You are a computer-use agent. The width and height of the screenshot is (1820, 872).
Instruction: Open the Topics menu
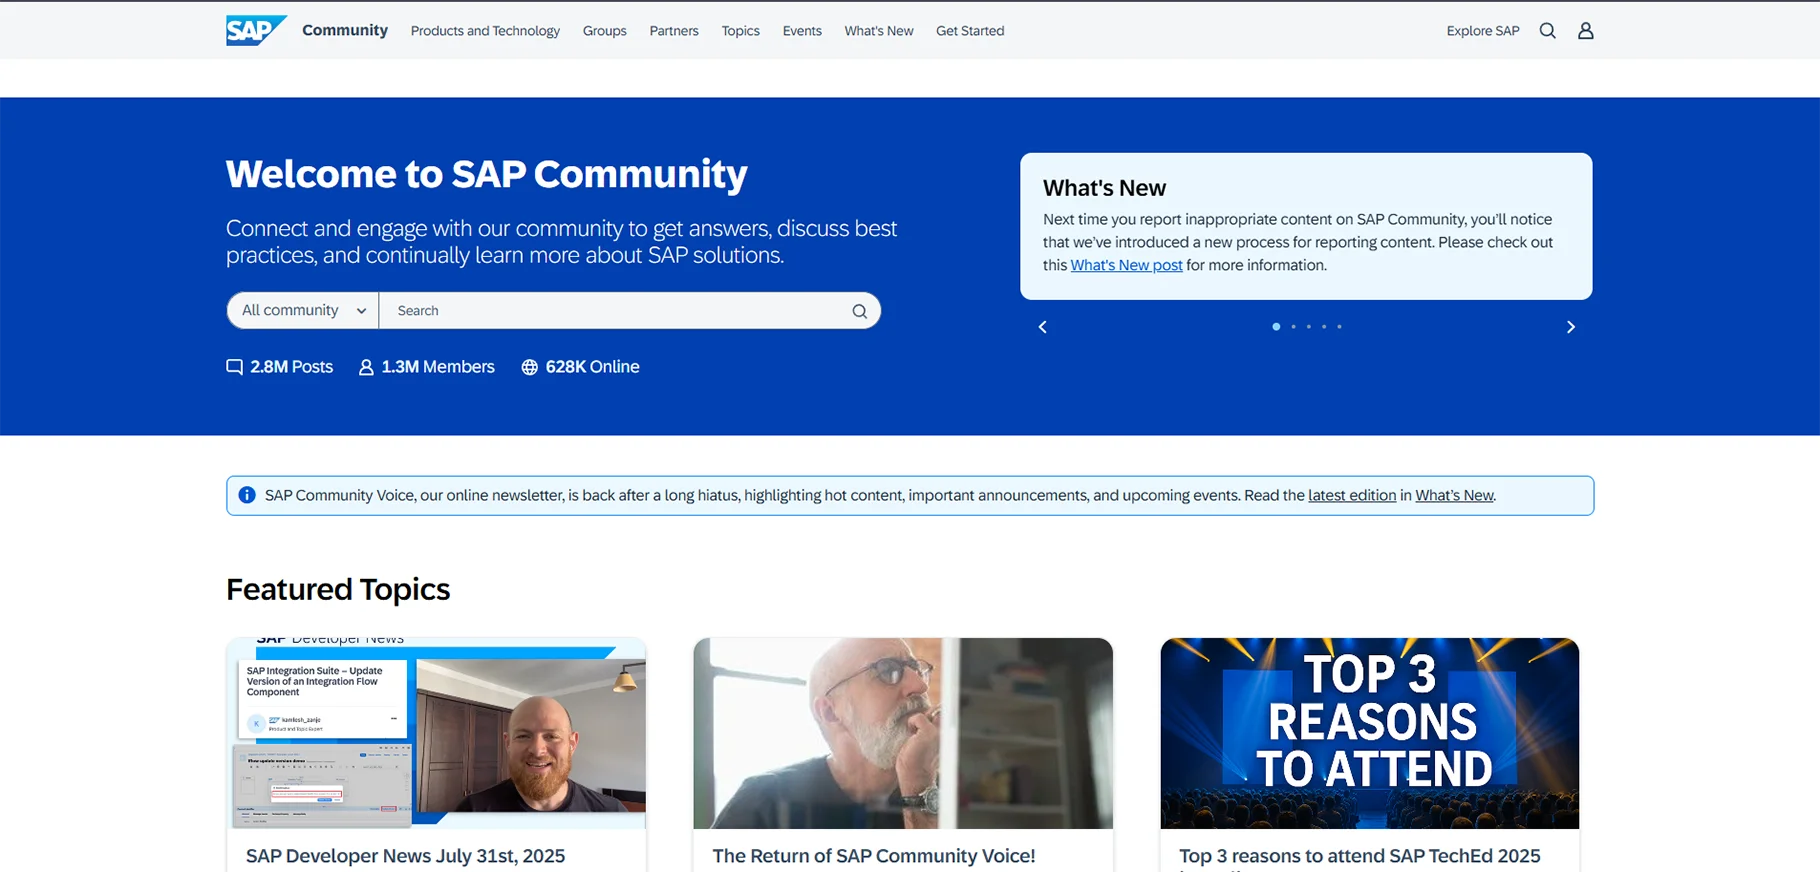(741, 31)
